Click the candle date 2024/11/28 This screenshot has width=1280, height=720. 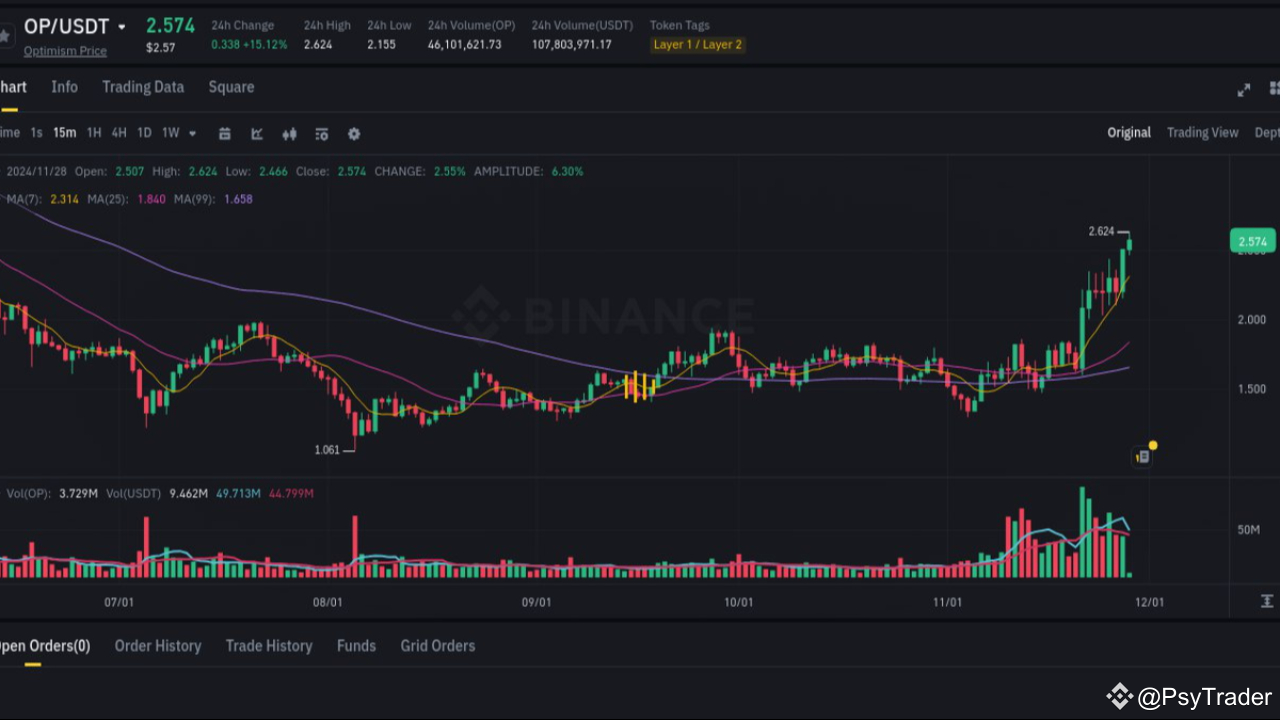coord(35,171)
